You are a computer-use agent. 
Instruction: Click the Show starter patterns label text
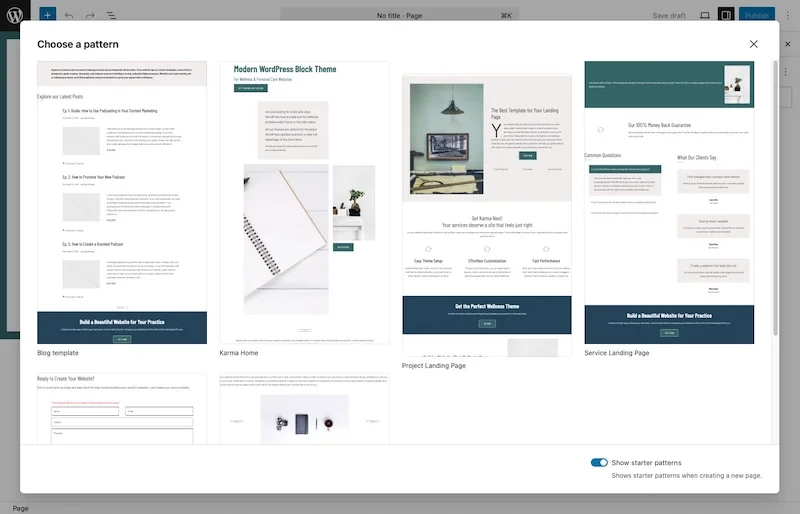tap(646, 462)
